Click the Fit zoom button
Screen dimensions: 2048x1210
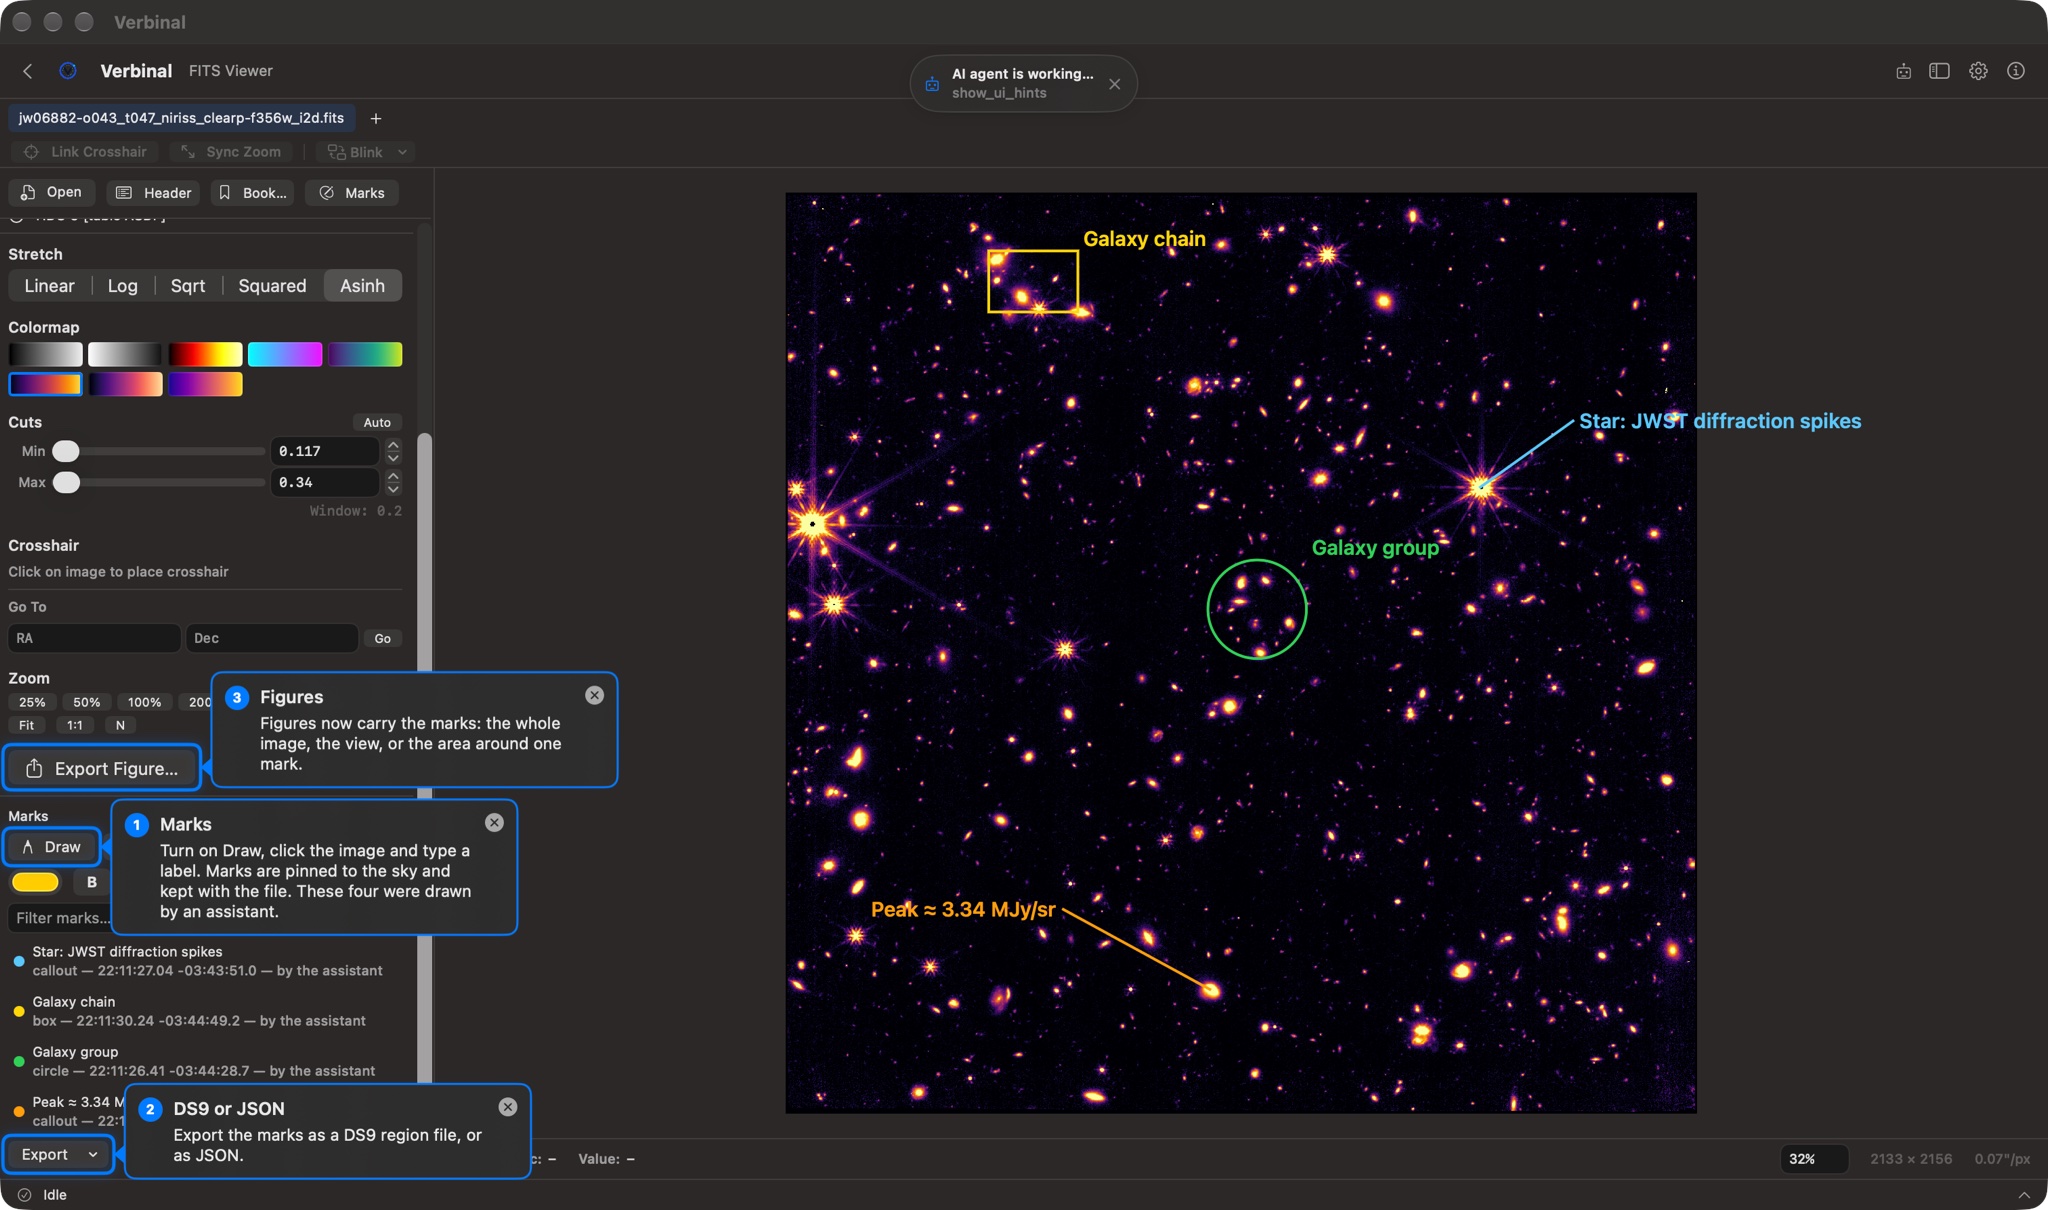pyautogui.click(x=27, y=725)
